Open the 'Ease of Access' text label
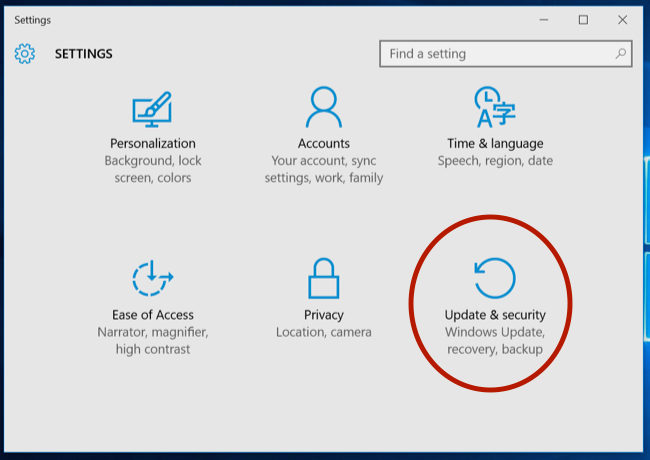Viewport: 650px width, 460px height. [153, 315]
